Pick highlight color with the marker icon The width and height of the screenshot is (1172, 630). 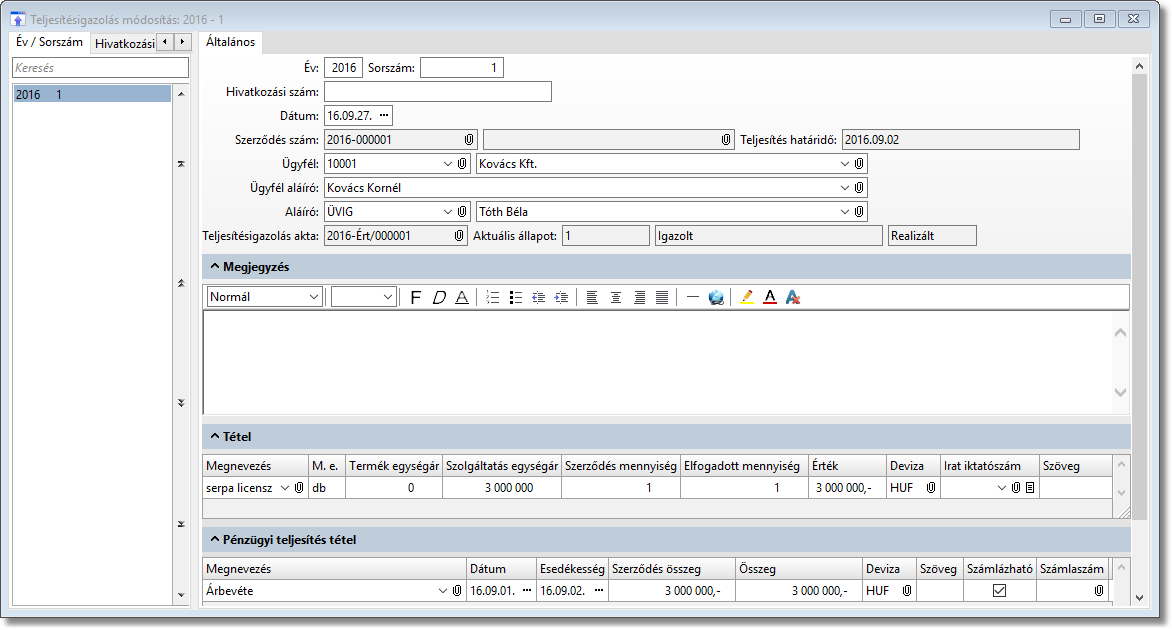point(746,298)
